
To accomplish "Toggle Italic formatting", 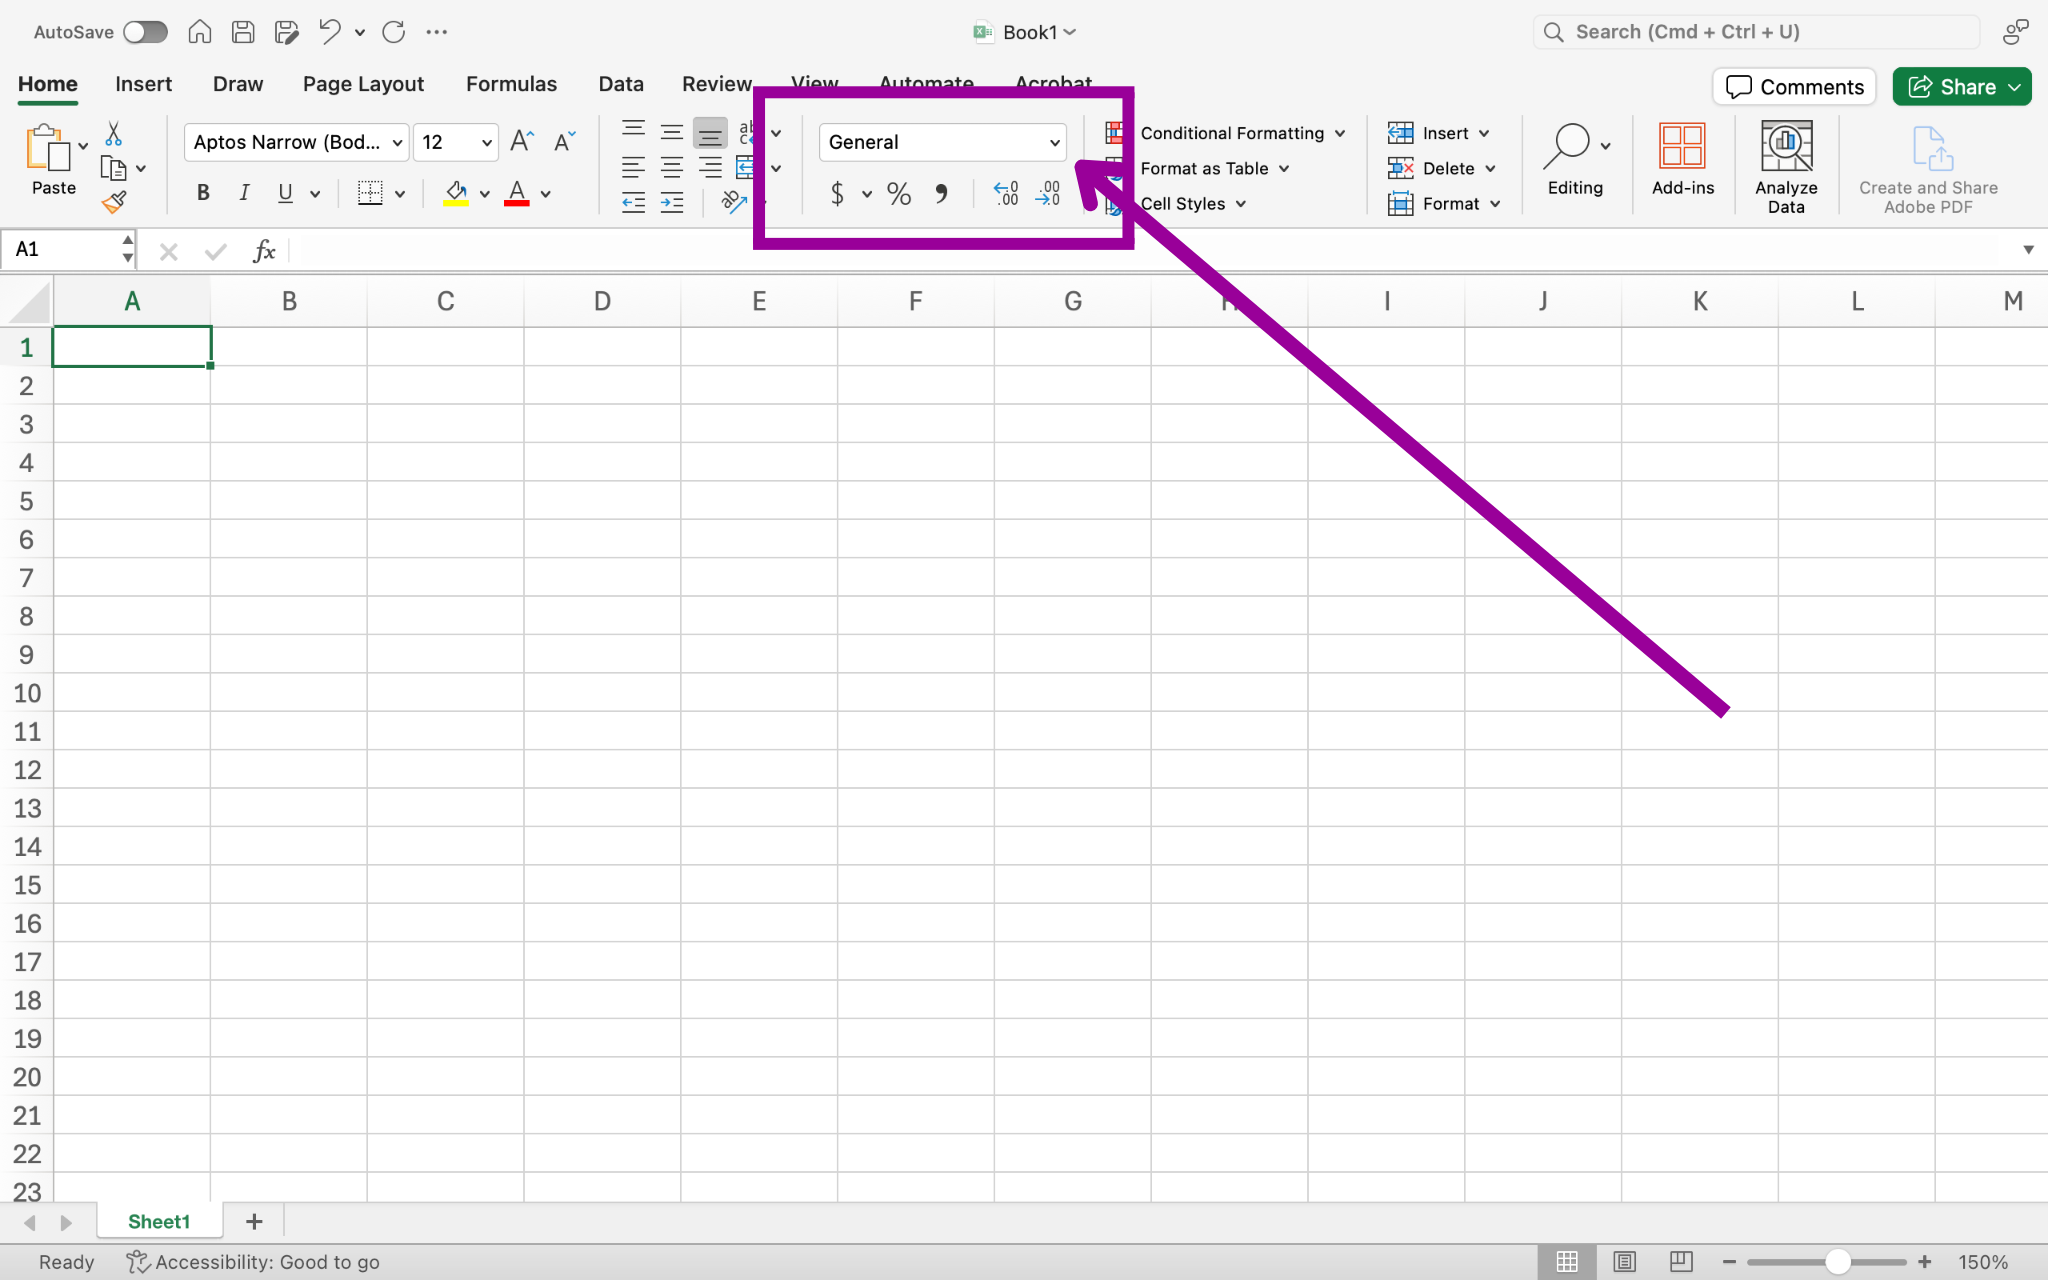I will click(244, 194).
